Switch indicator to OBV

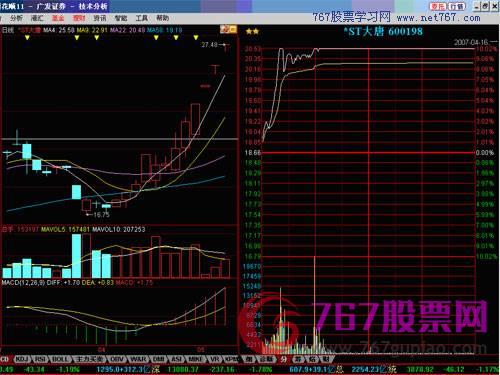[117, 359]
